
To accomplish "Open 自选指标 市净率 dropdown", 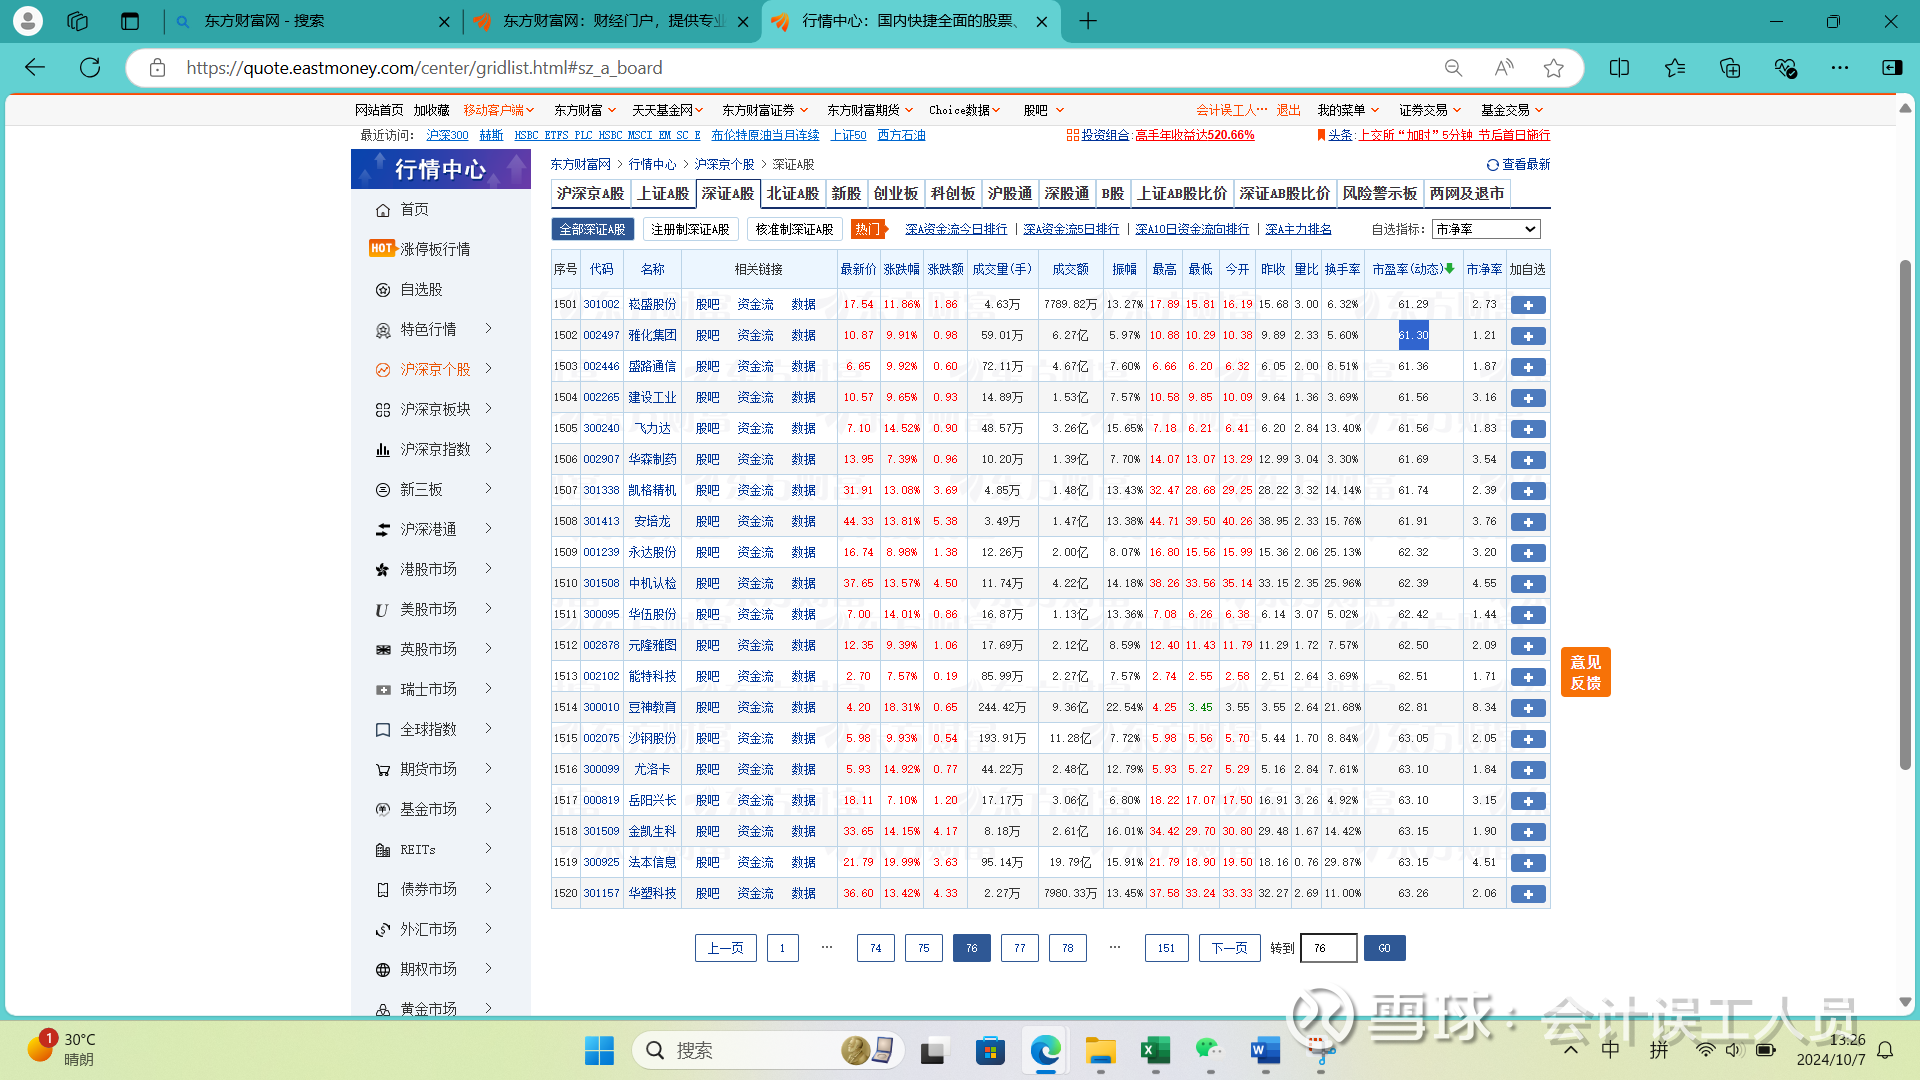I will 1486,229.
